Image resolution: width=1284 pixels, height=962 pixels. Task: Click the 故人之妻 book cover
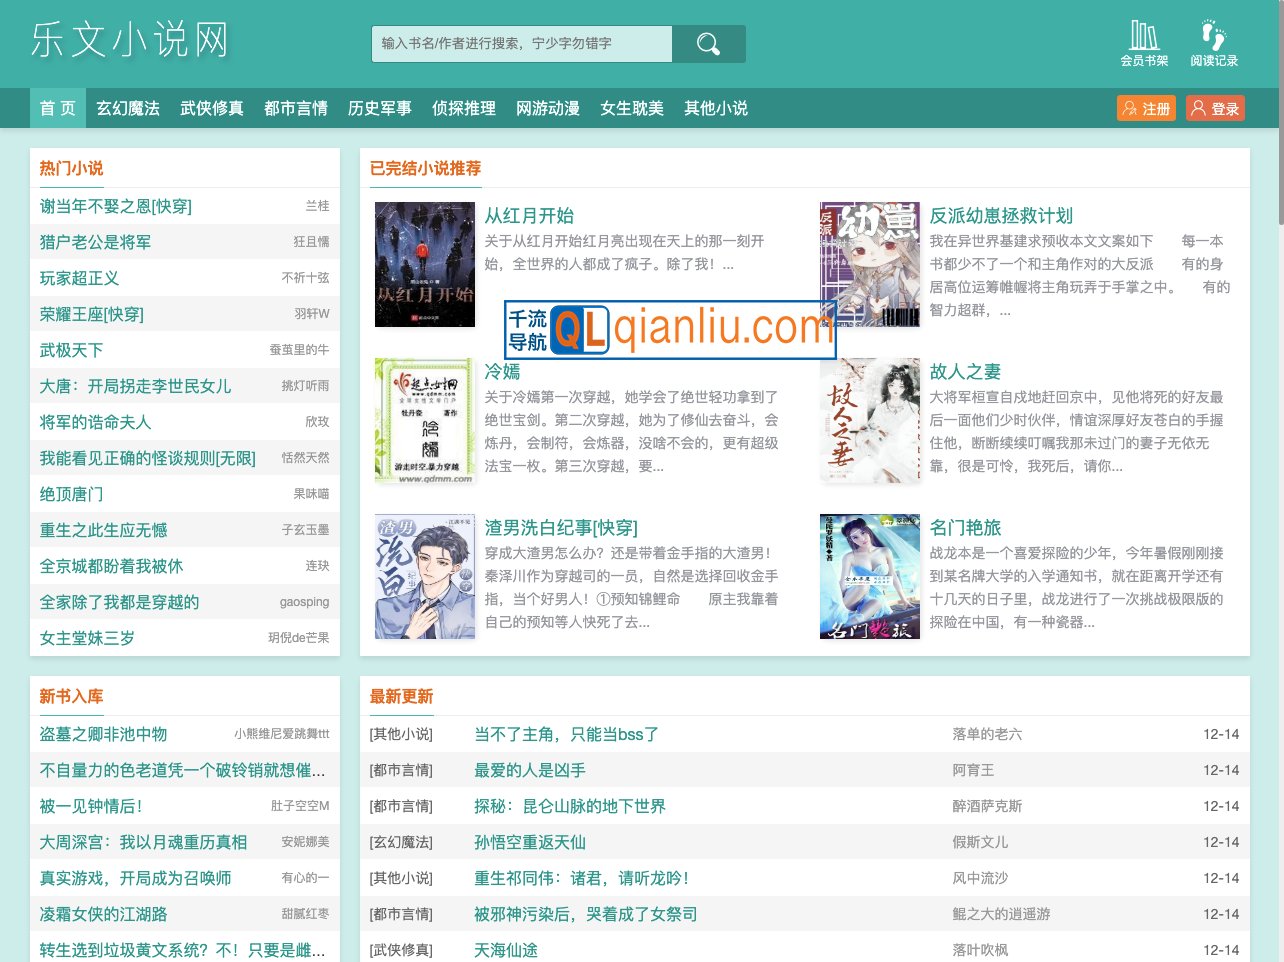point(869,420)
